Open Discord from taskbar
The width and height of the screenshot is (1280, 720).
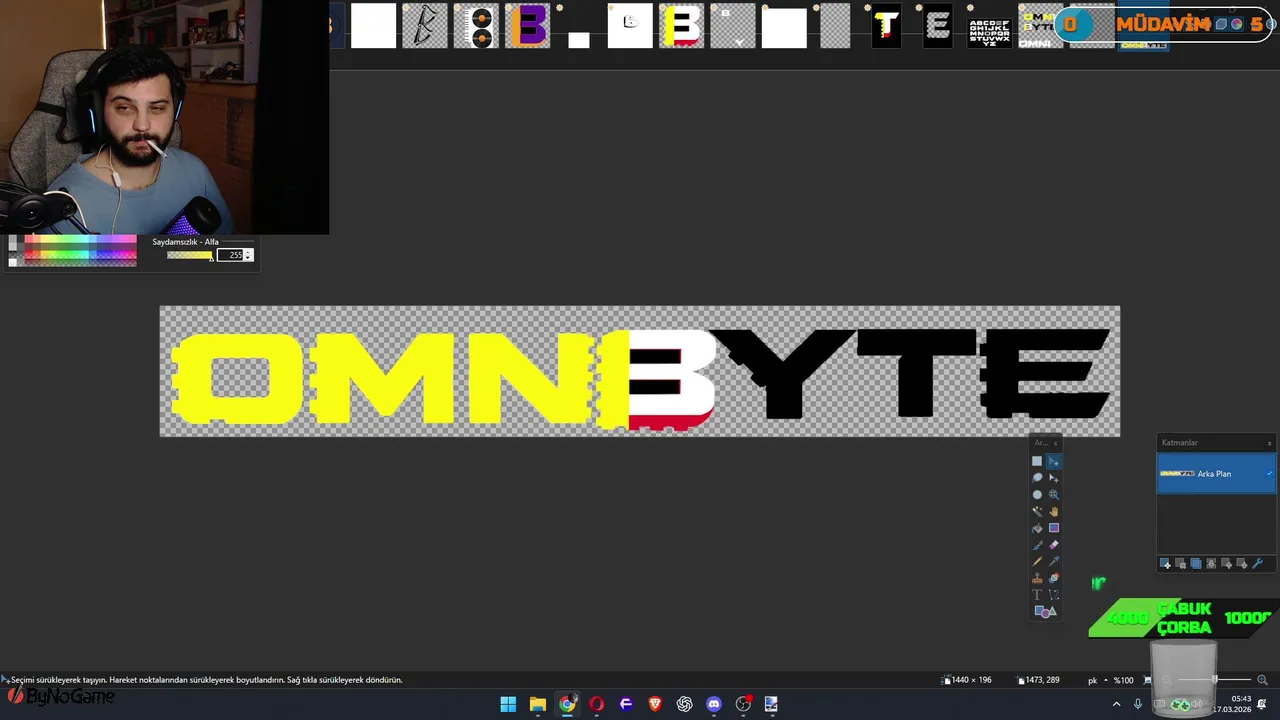tap(714, 704)
